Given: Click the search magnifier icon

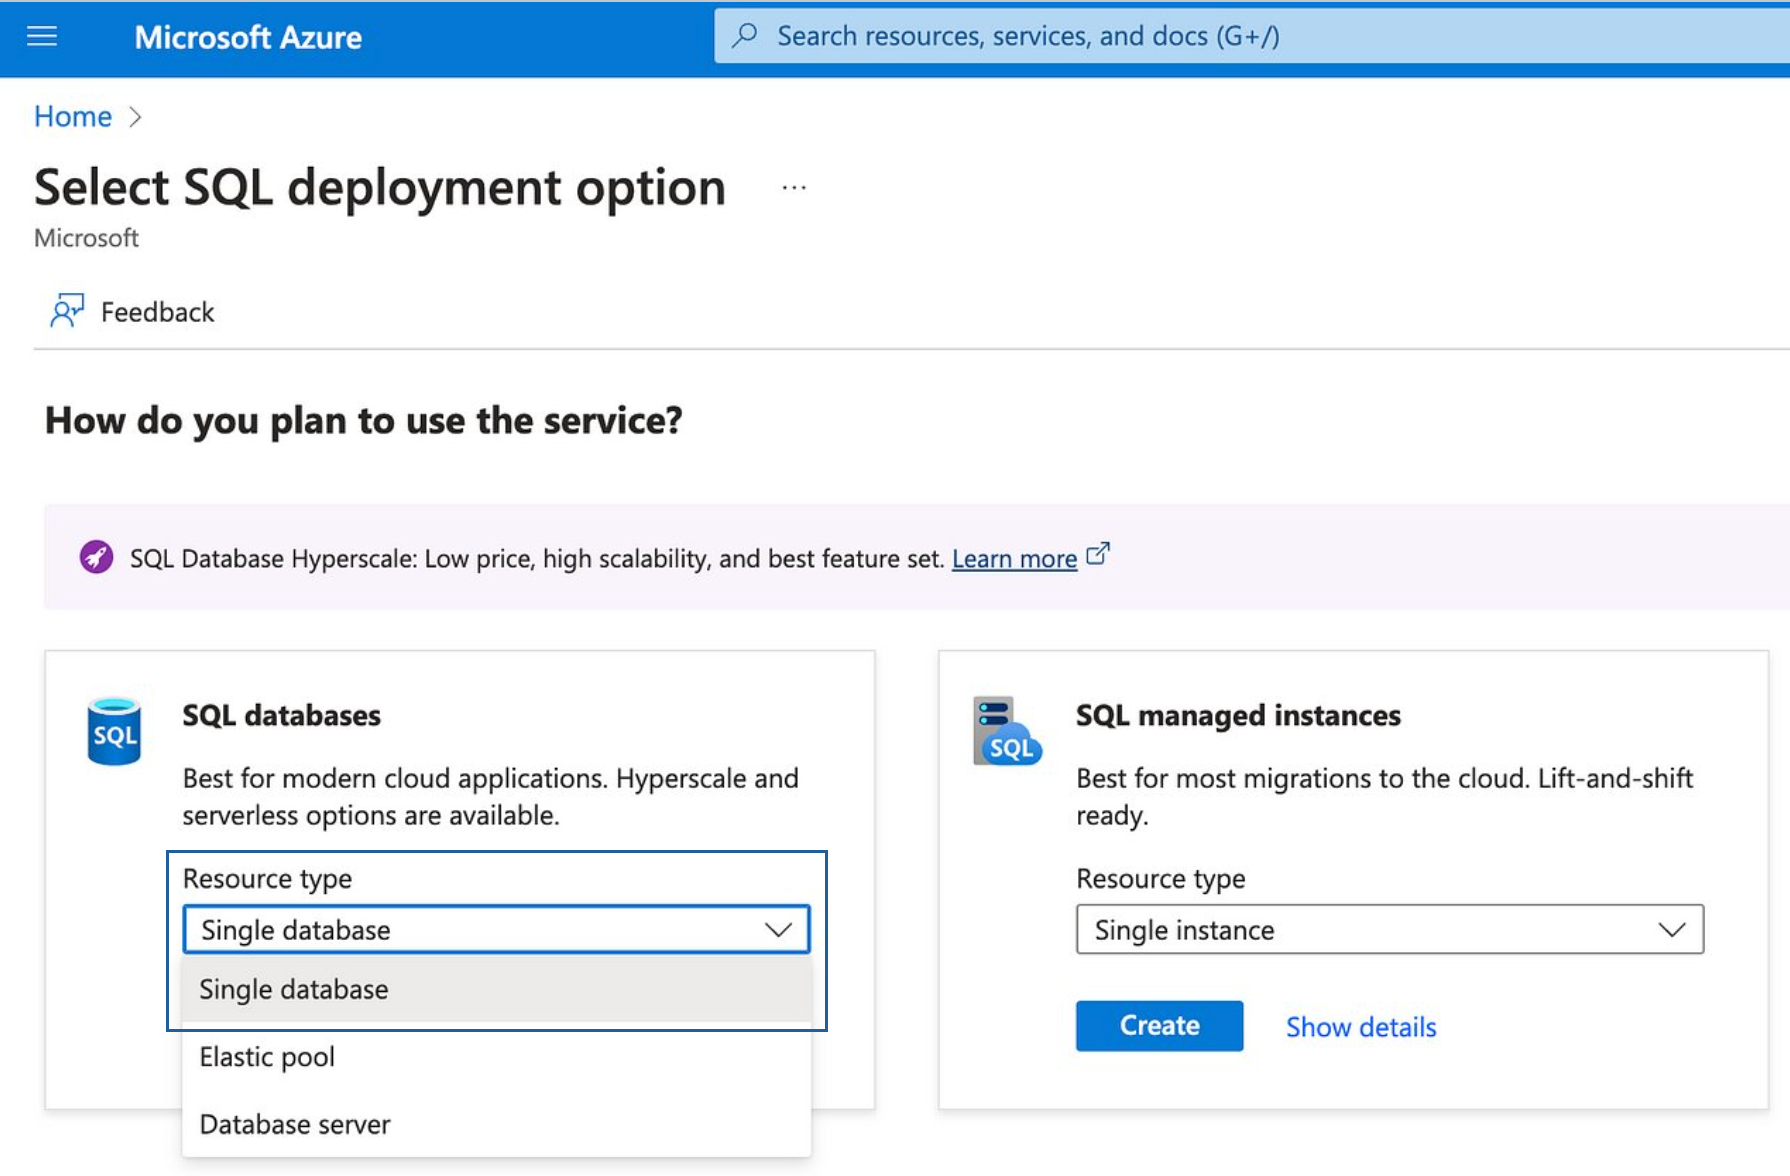Looking at the screenshot, I should tap(745, 36).
